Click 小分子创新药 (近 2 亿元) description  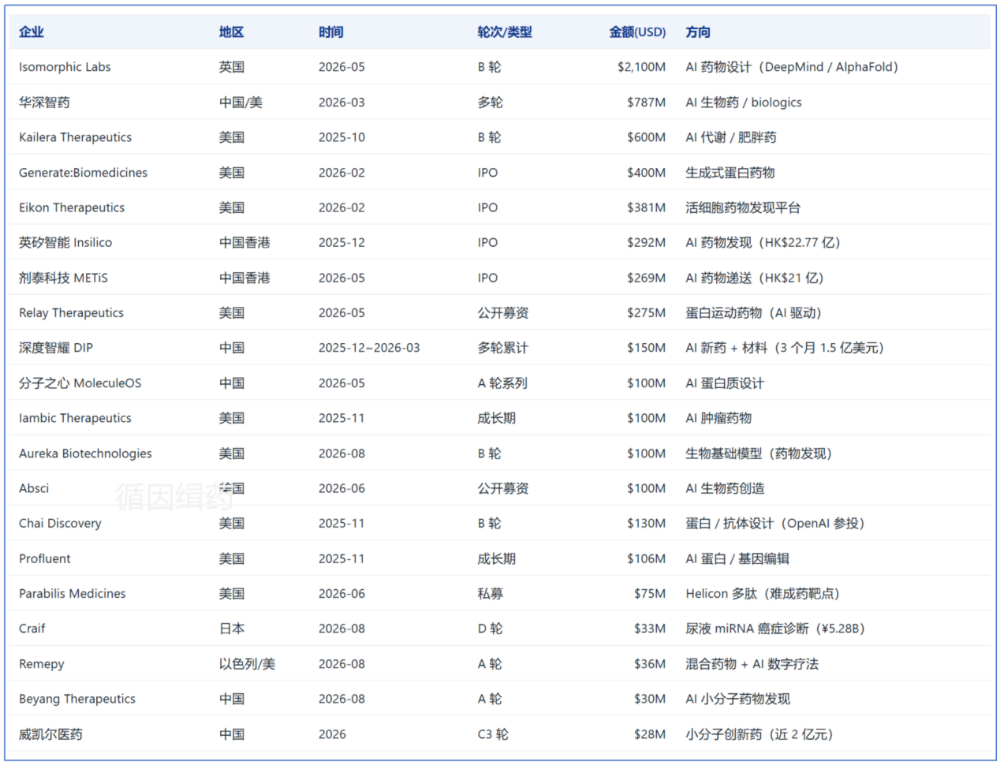(759, 734)
